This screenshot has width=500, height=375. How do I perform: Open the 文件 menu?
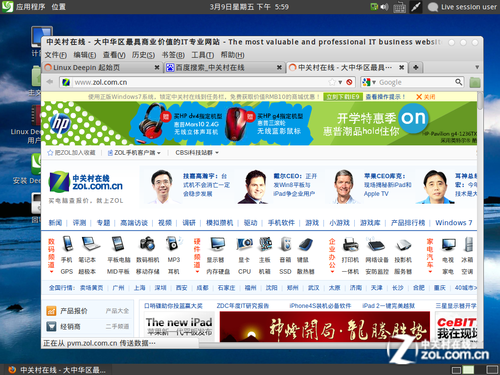(56, 55)
